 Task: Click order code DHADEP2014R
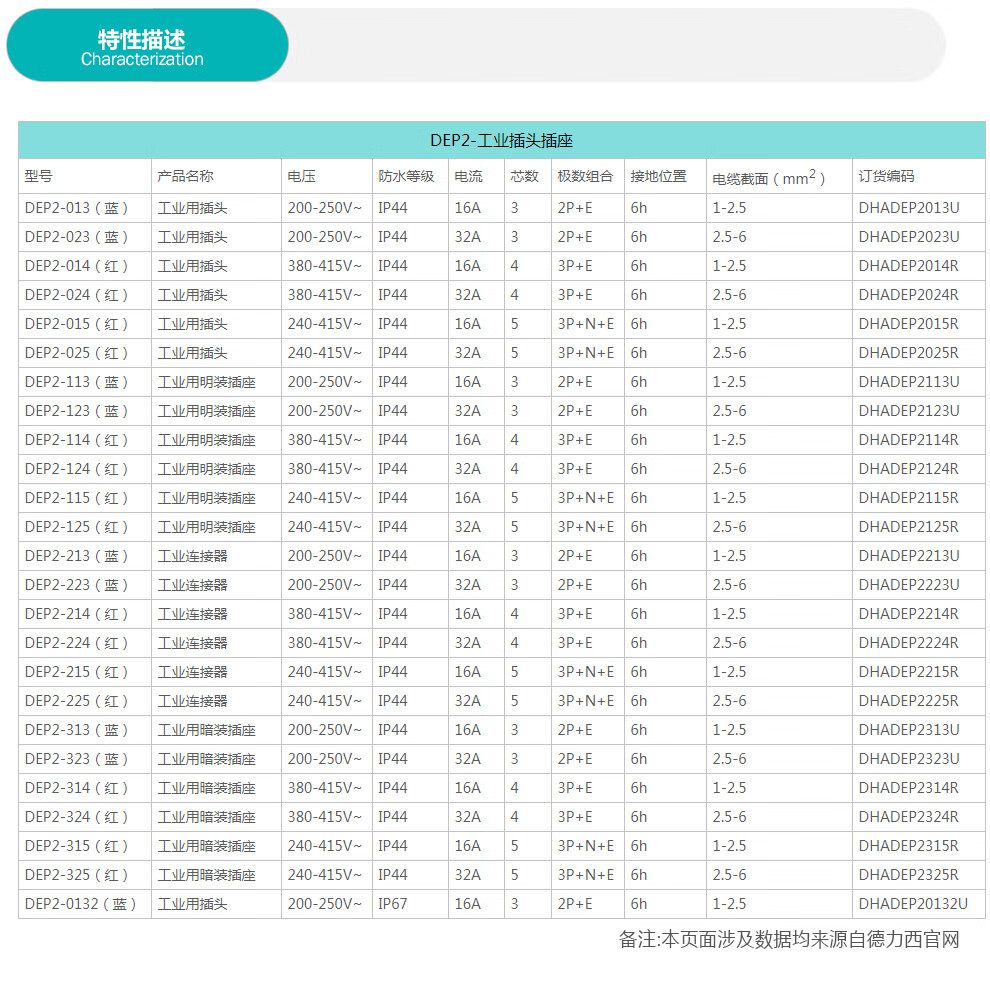[909, 266]
